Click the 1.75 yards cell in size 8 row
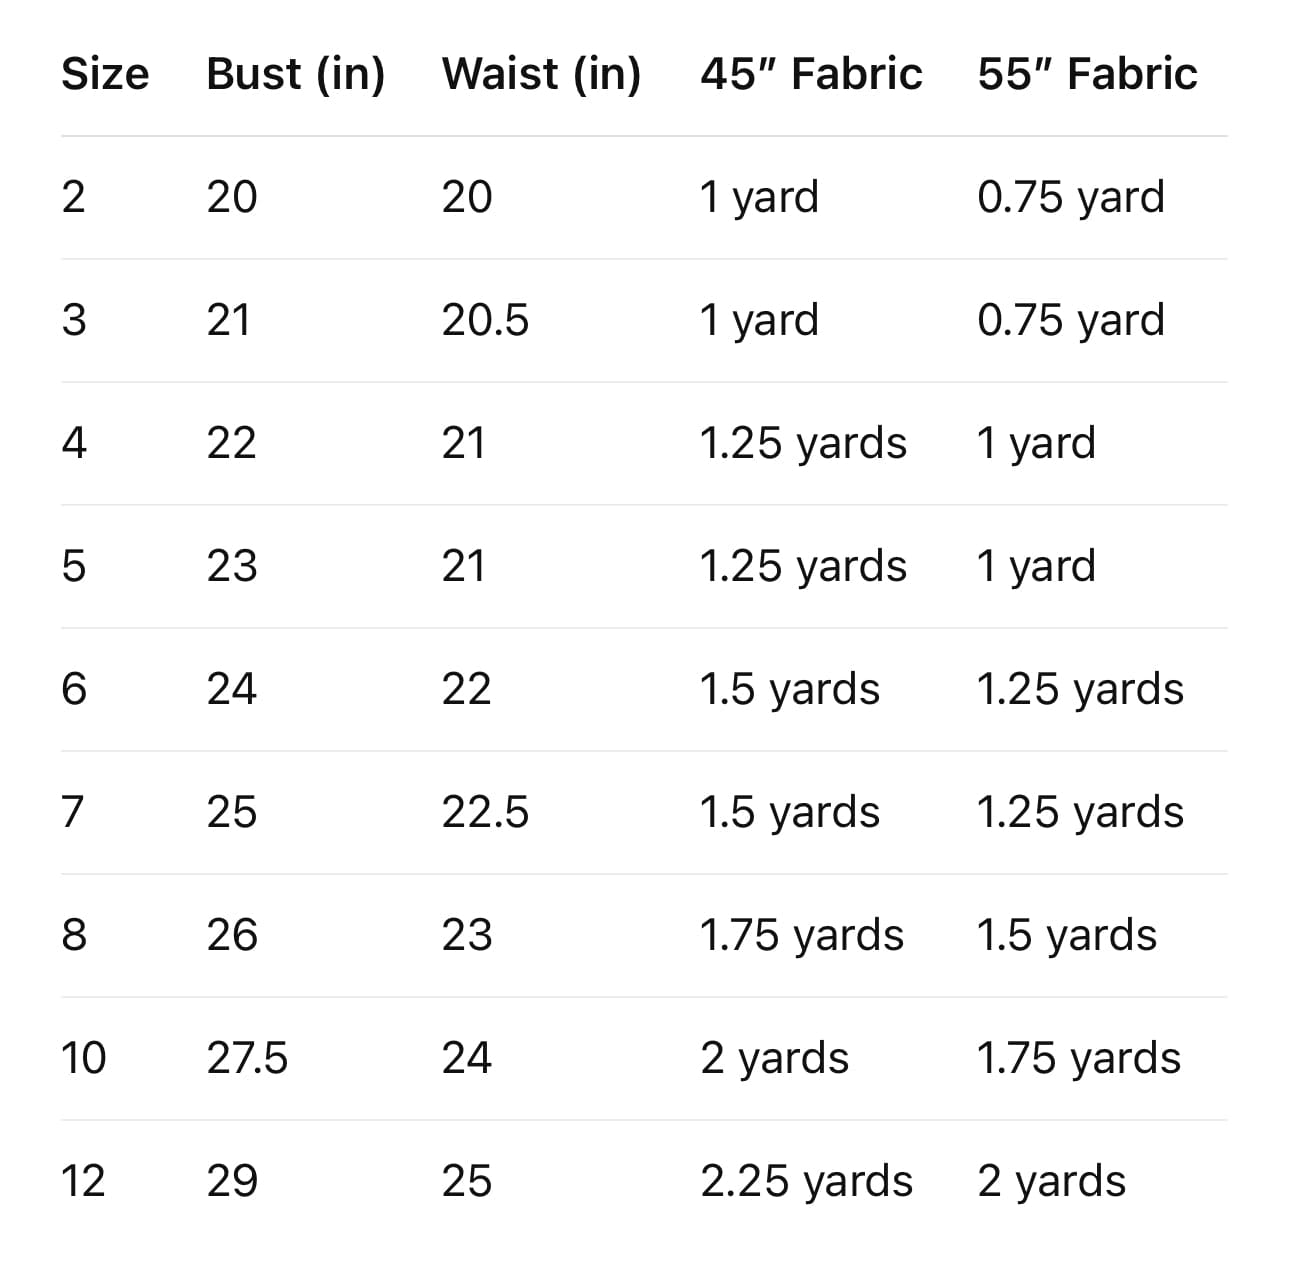 coord(801,935)
